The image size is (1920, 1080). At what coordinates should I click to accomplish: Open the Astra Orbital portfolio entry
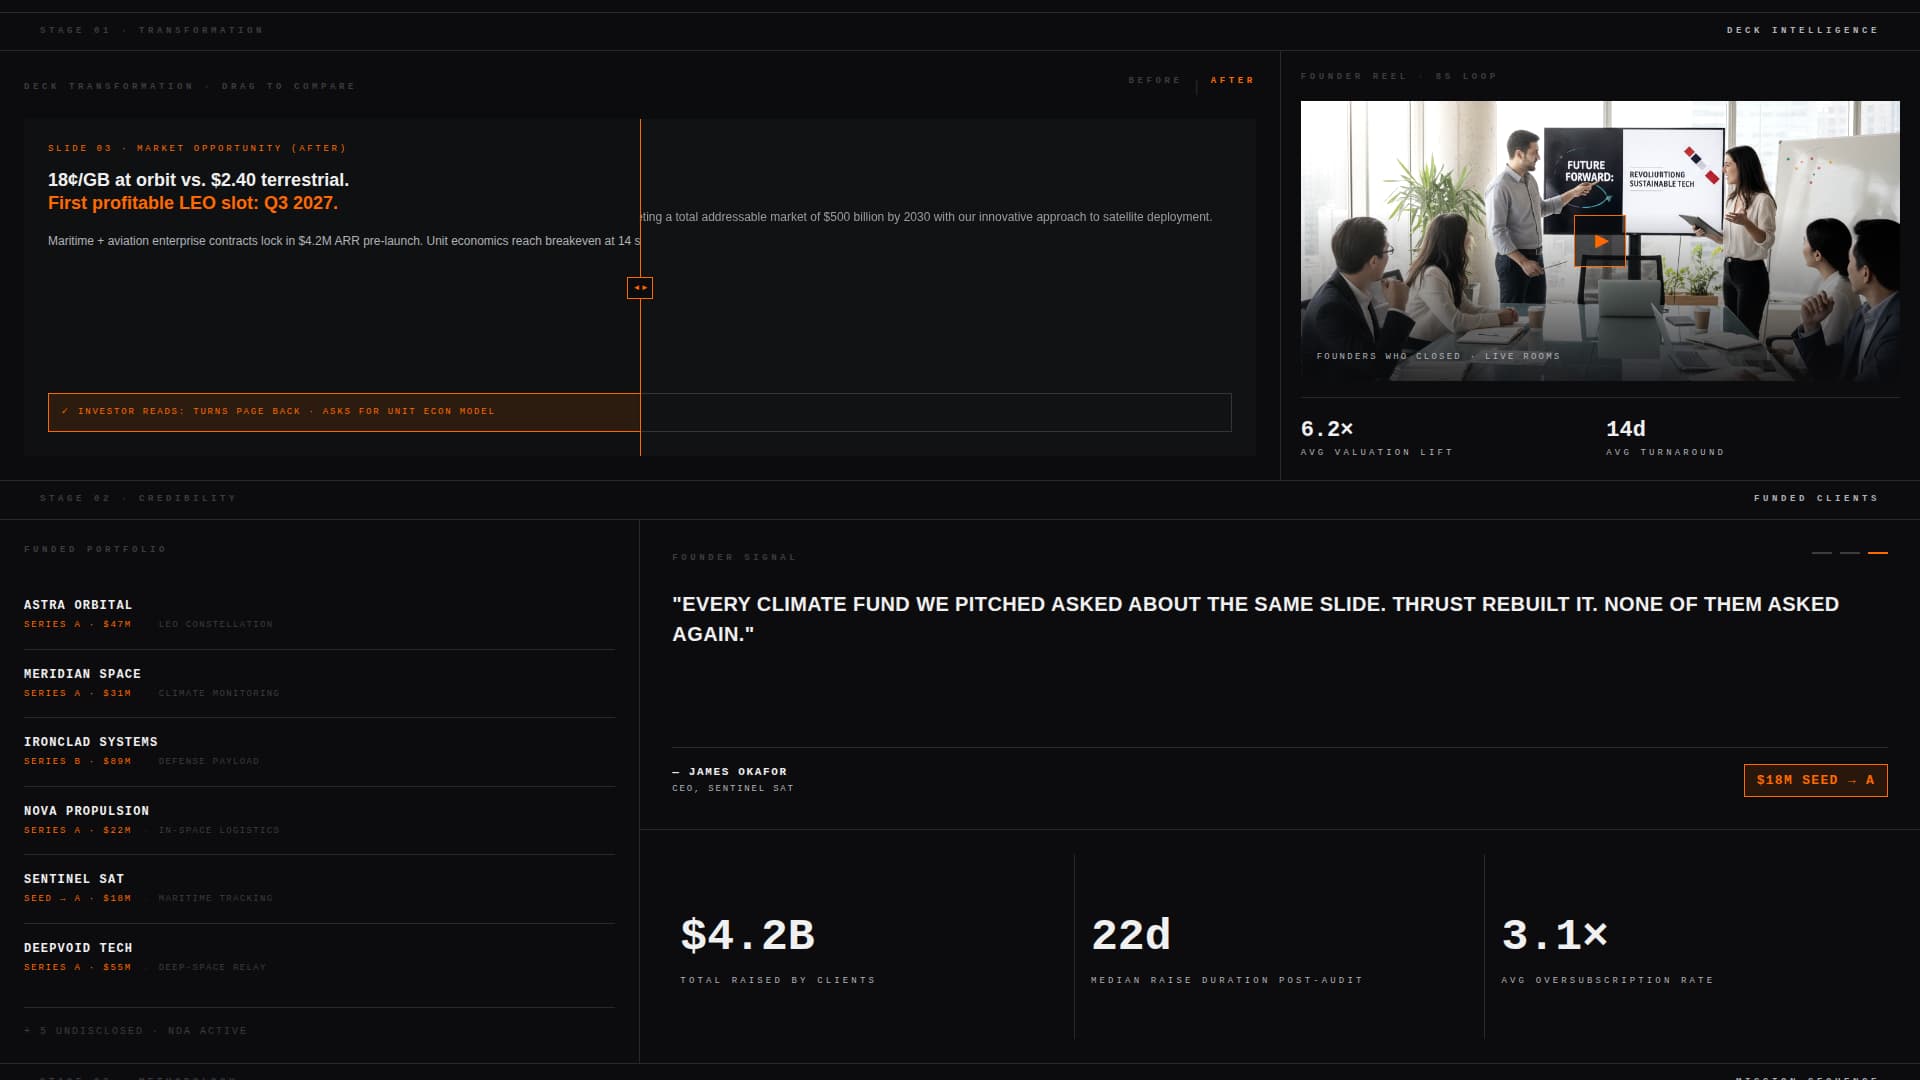pos(319,614)
